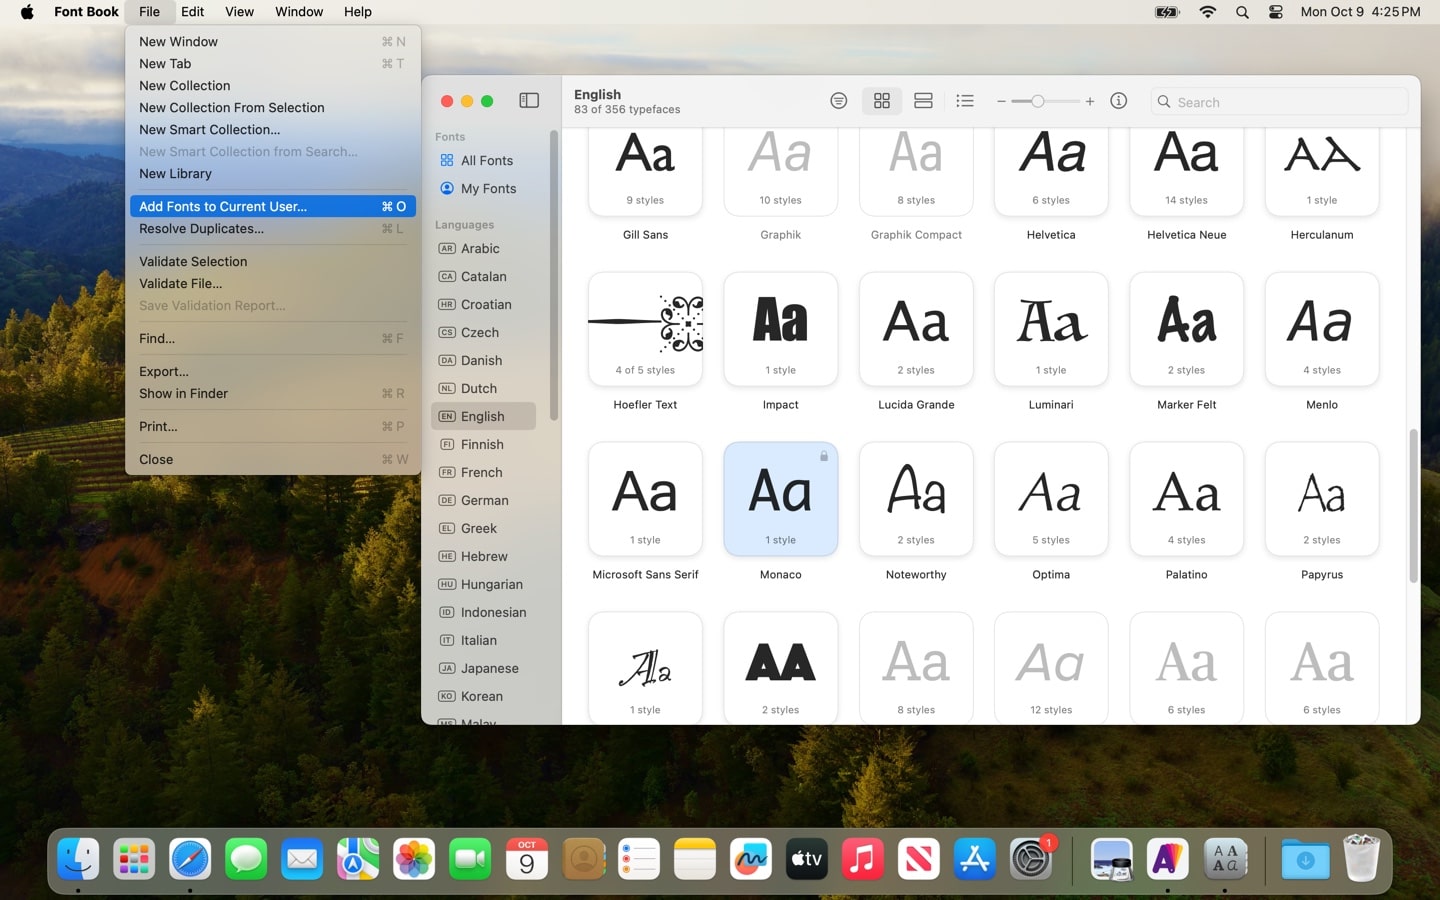Click the plus to increase preview size
1440x900 pixels.
click(x=1090, y=101)
